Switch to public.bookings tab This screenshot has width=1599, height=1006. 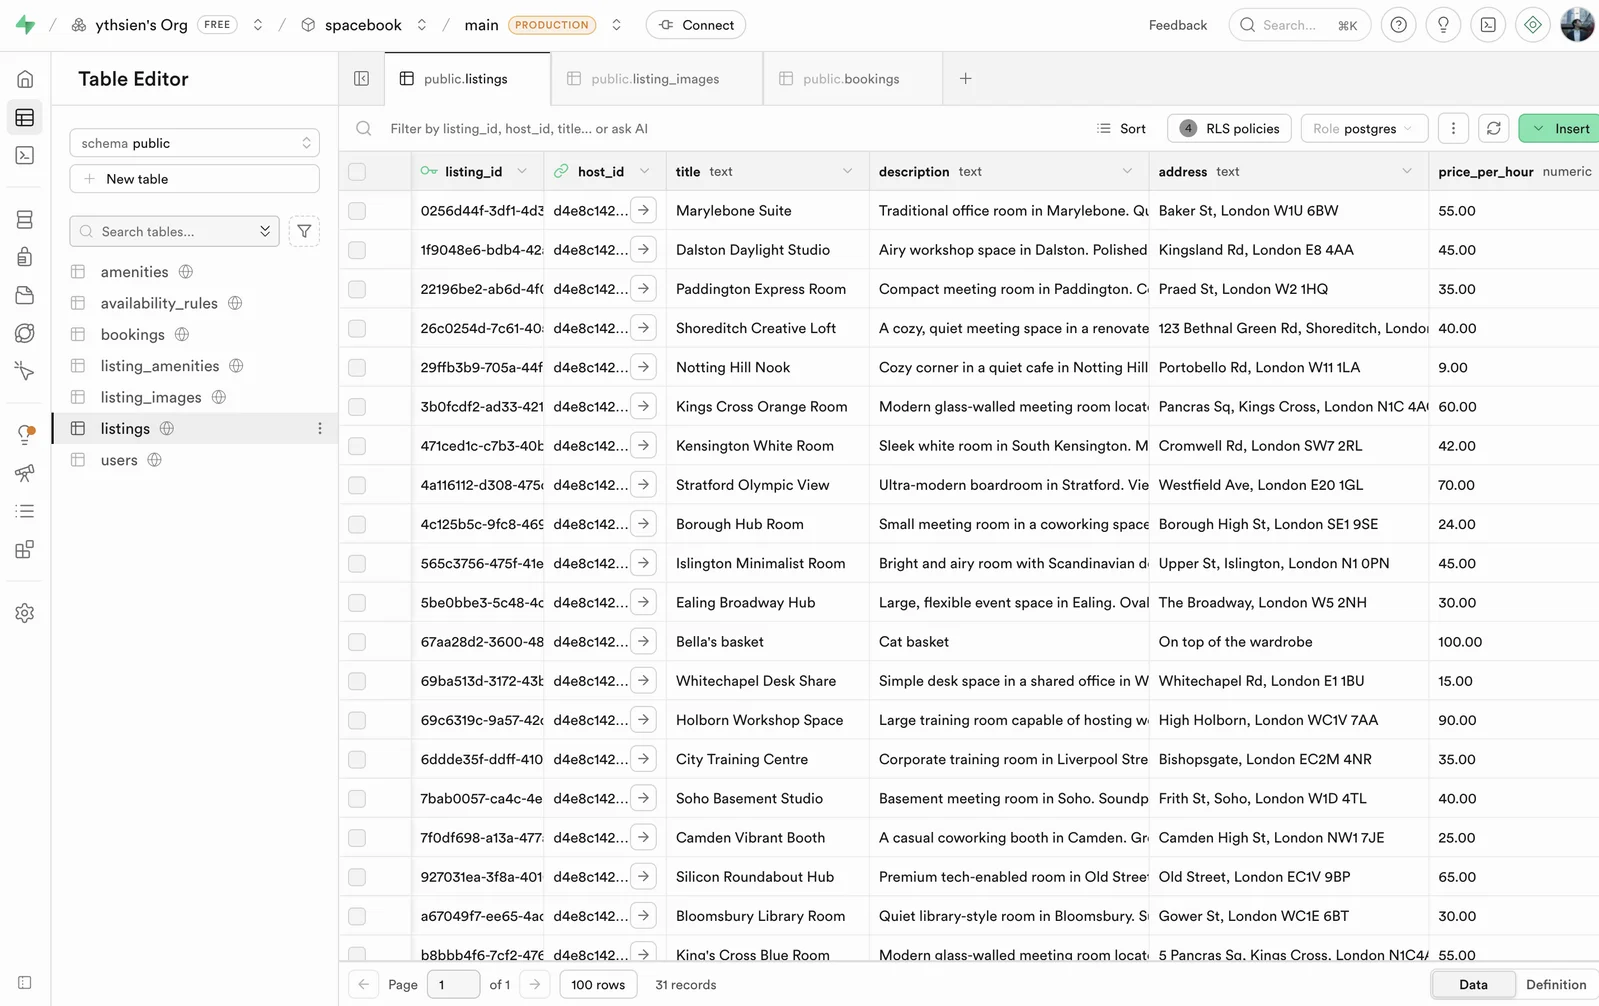[x=852, y=79]
